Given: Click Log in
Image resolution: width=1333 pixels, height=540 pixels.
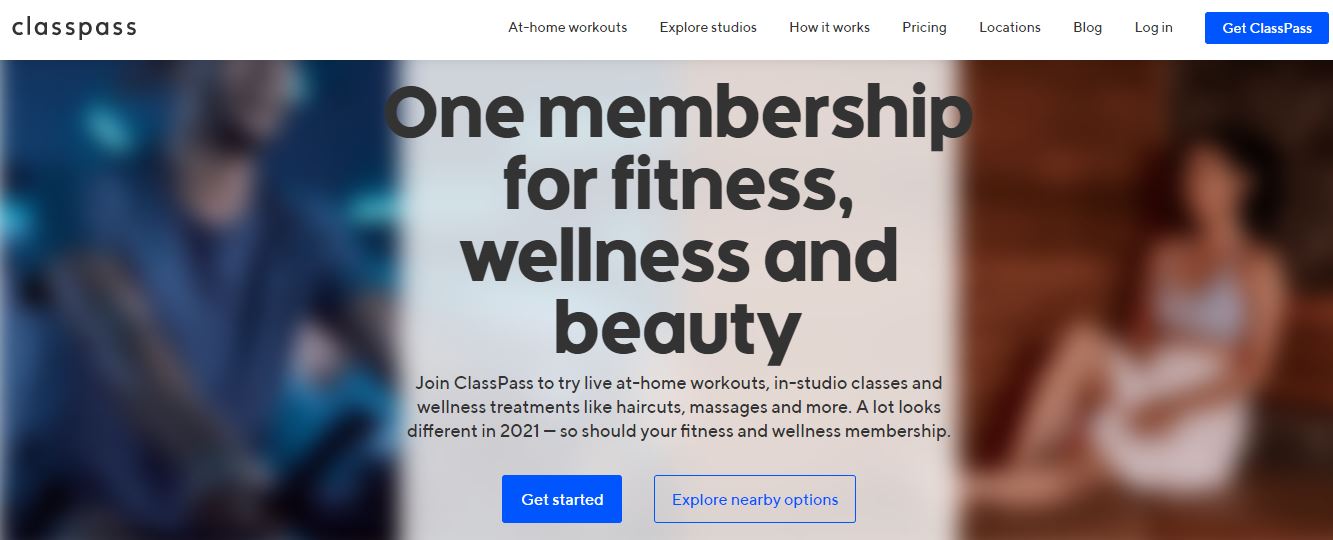Looking at the screenshot, I should click(x=1153, y=28).
